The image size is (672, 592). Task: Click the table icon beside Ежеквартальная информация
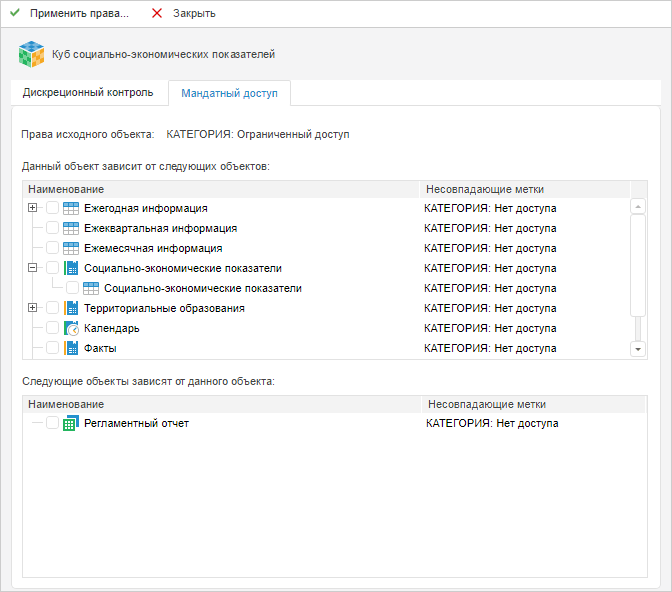pyautogui.click(x=71, y=228)
